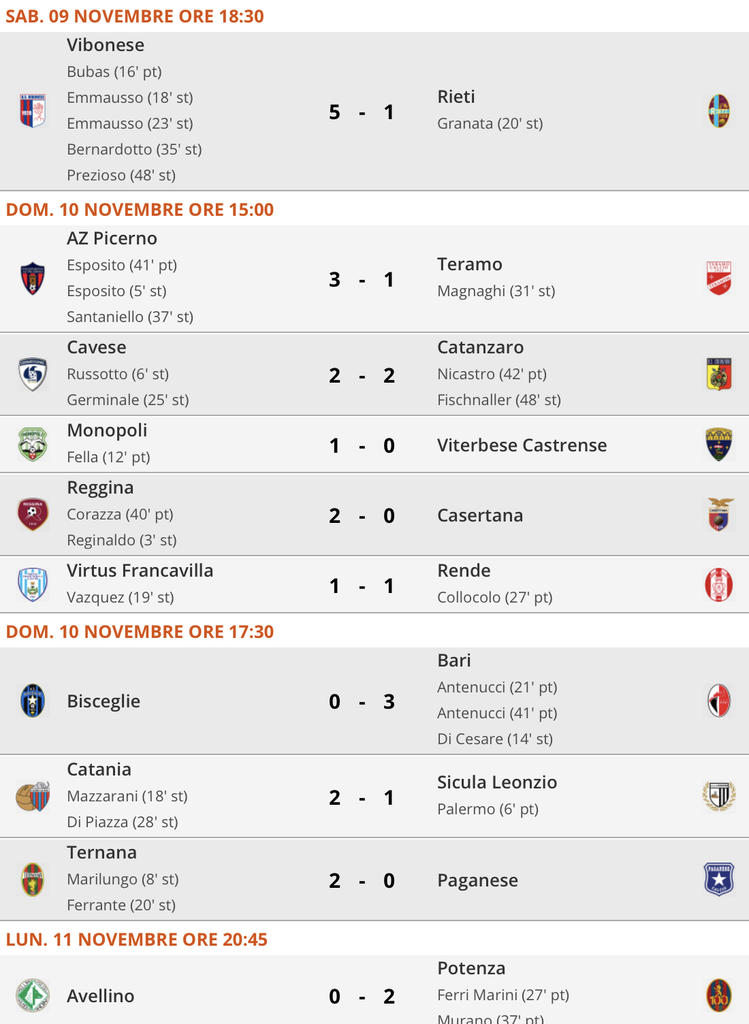Click the Viterbese Castrense team name

pos(522,445)
